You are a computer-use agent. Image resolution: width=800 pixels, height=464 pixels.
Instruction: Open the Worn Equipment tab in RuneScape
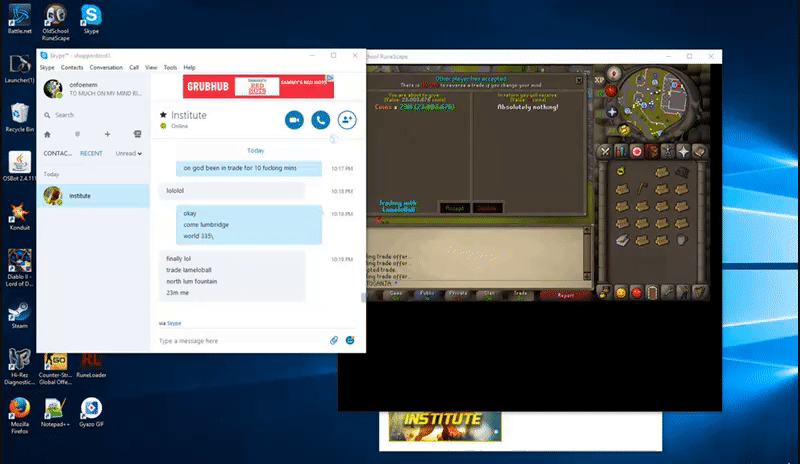(x=668, y=151)
